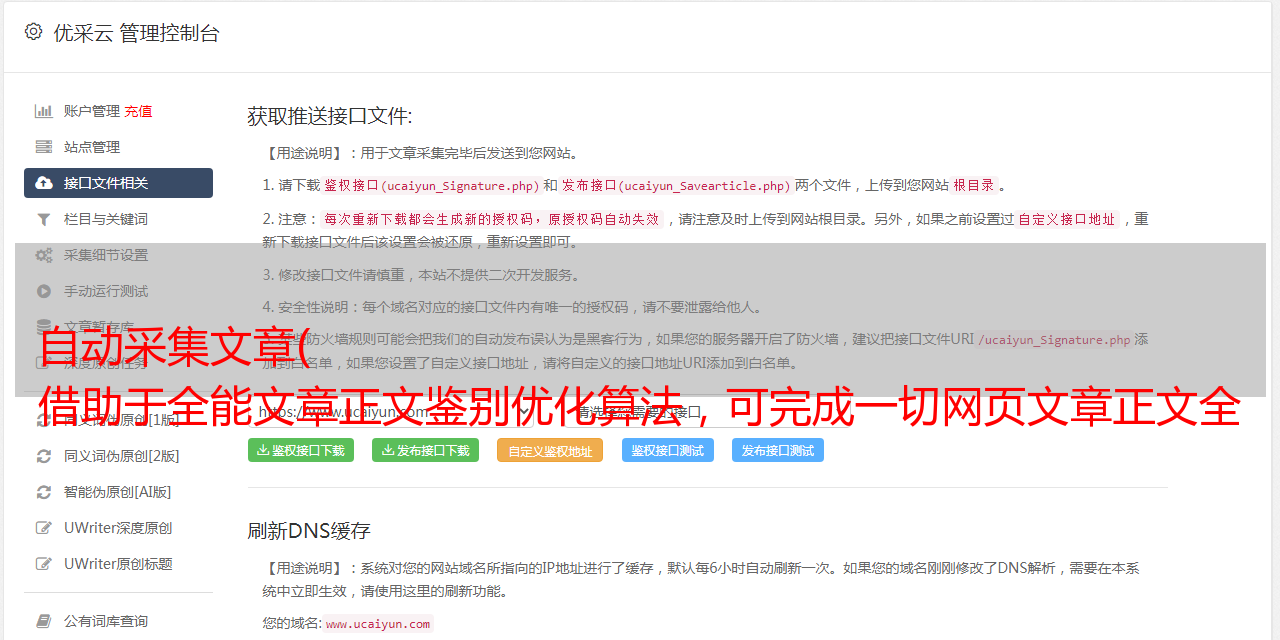This screenshot has height=640, width=1280.
Task: Click the gear icon beside 优采云 管理控制台
Action: (x=33, y=32)
